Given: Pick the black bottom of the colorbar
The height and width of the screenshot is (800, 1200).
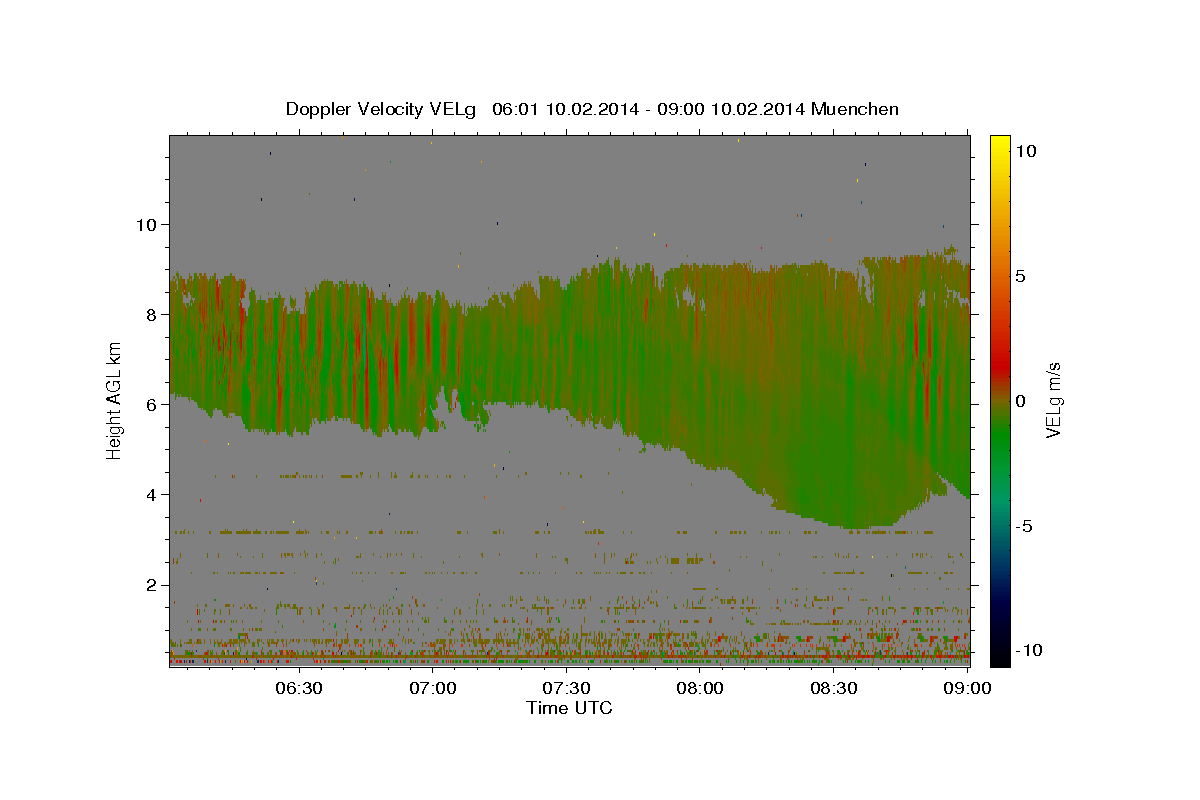Looking at the screenshot, I should [1000, 655].
